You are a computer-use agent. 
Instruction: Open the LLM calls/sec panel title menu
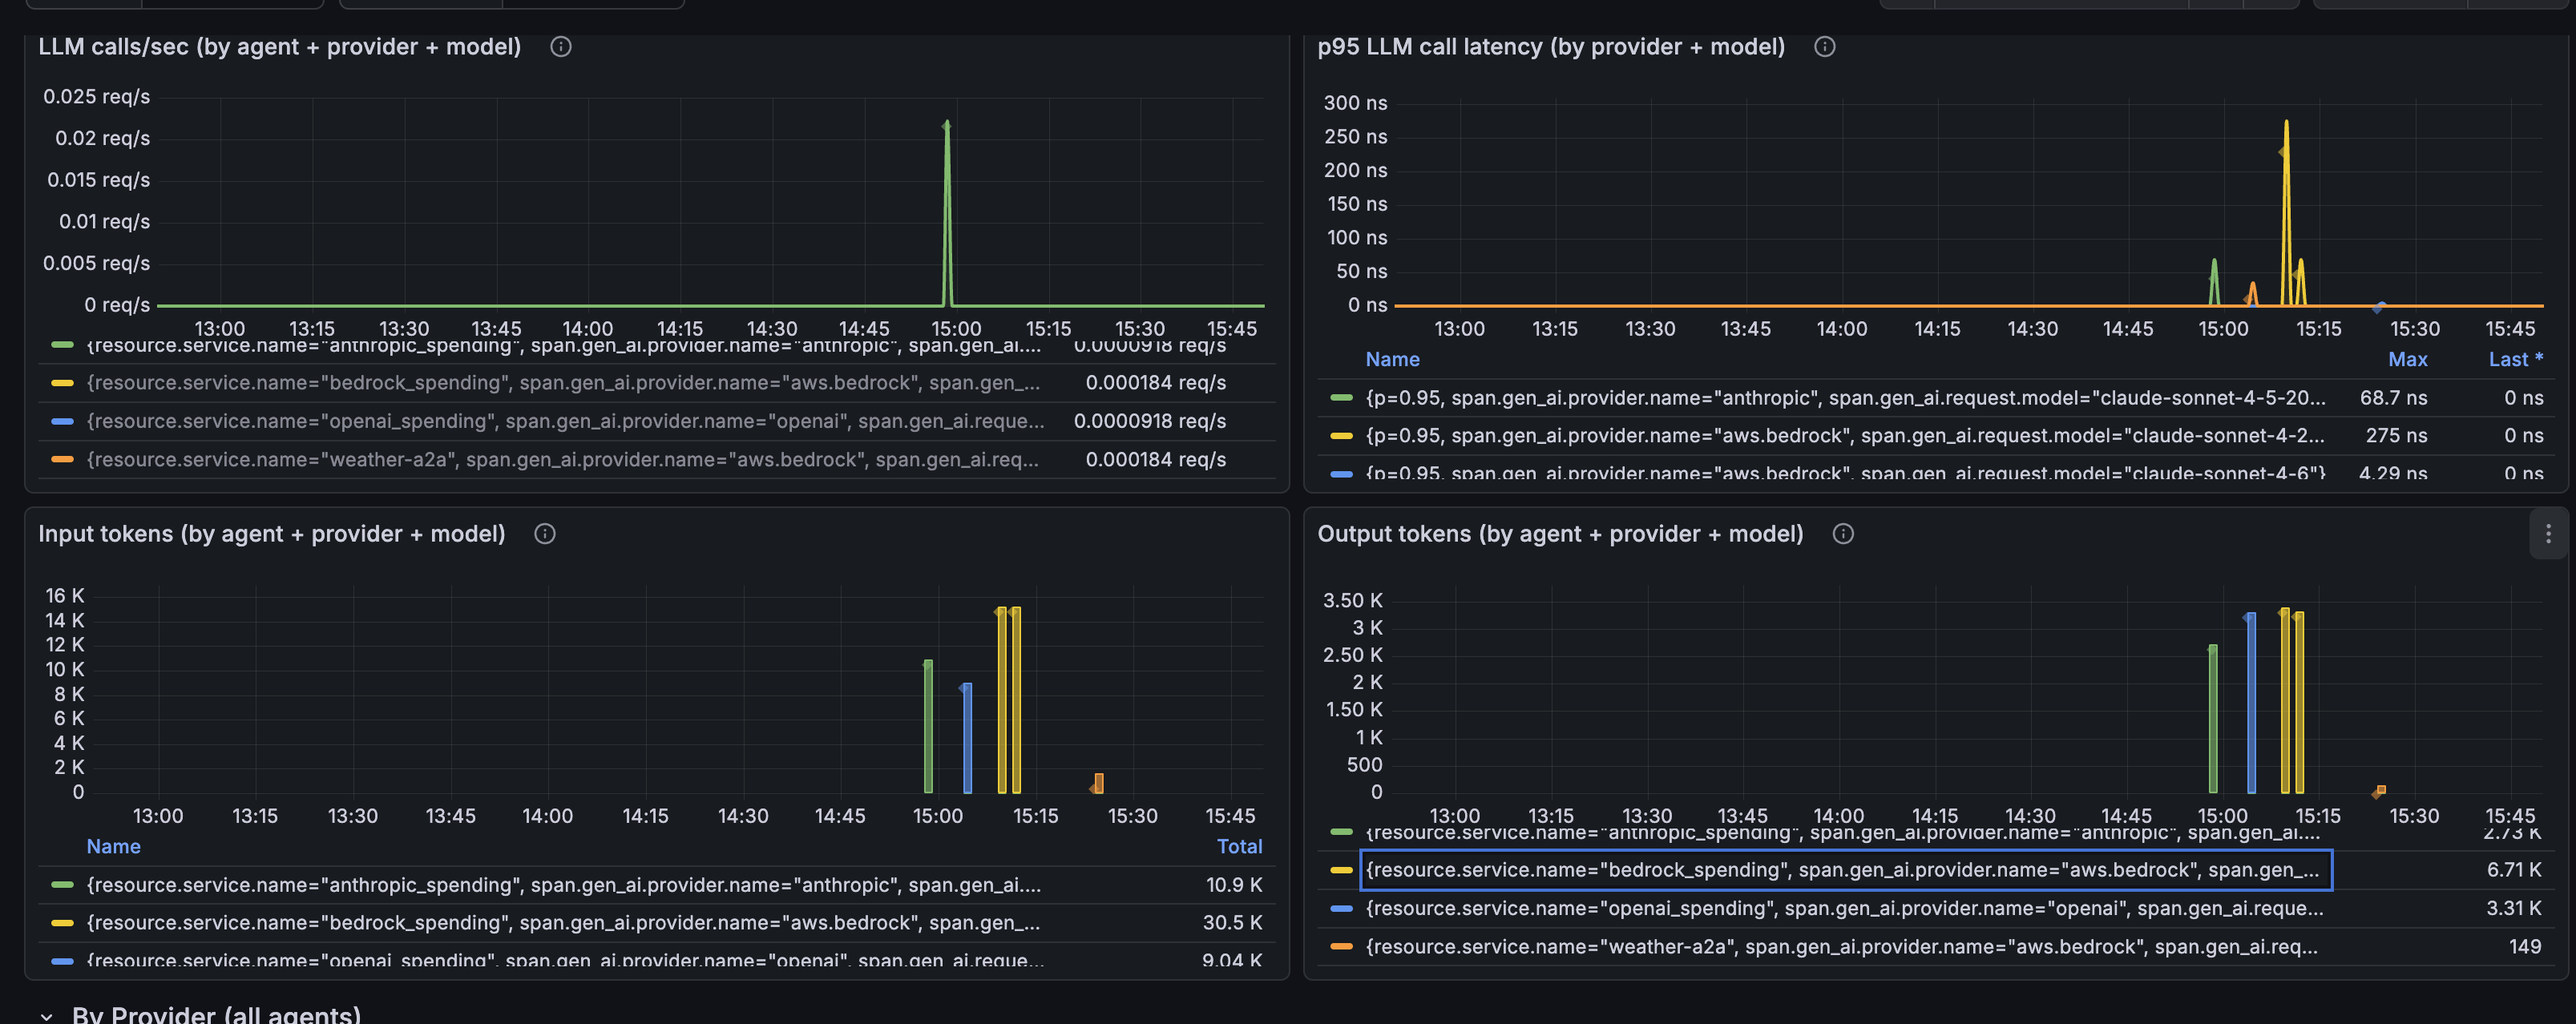point(279,47)
